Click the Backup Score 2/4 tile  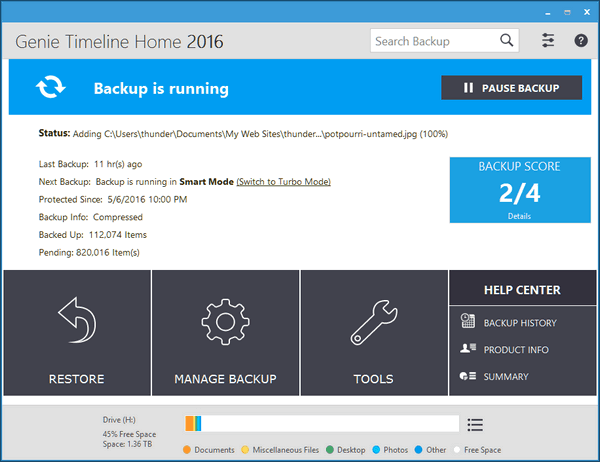(520, 190)
